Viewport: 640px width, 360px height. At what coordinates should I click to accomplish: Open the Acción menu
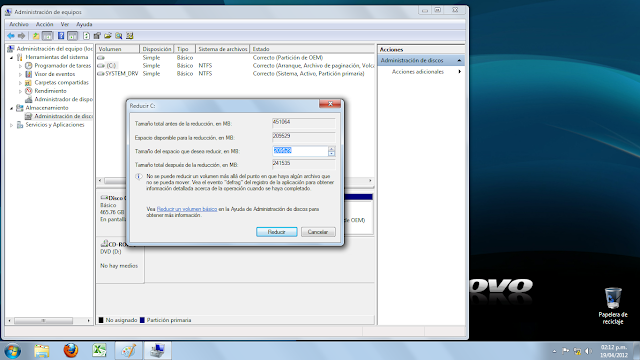(x=44, y=24)
